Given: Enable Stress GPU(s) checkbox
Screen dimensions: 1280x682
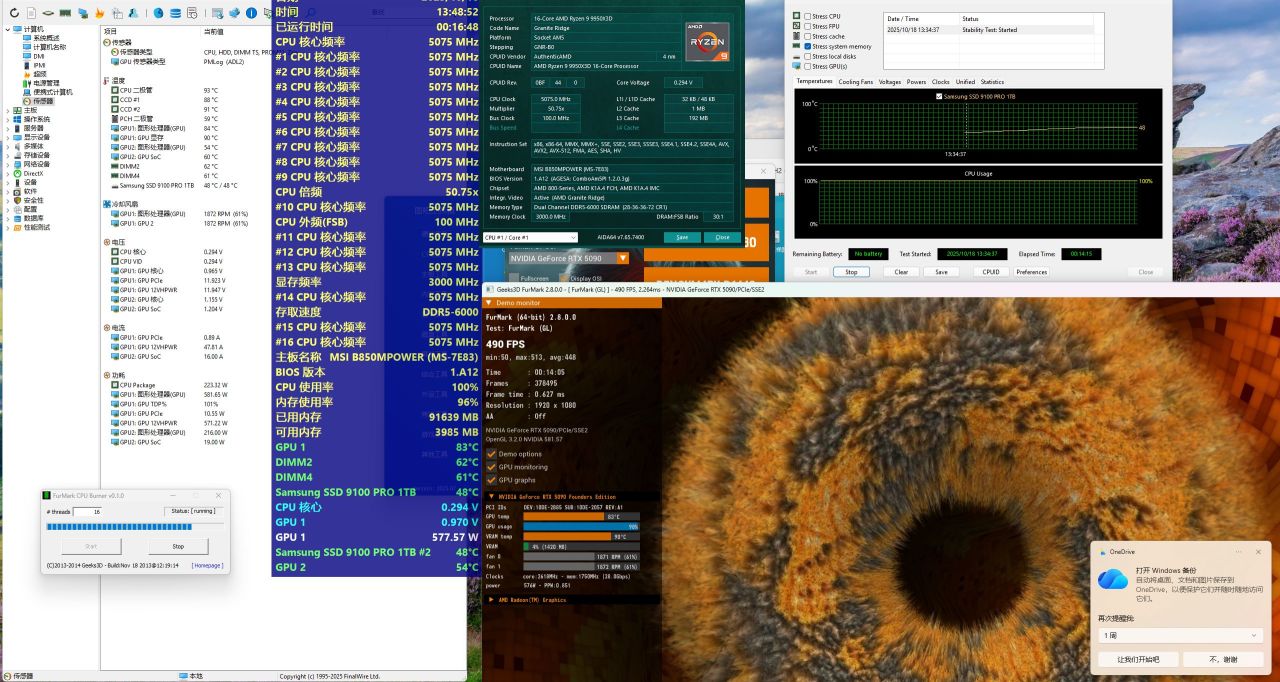Looking at the screenshot, I should [808, 66].
